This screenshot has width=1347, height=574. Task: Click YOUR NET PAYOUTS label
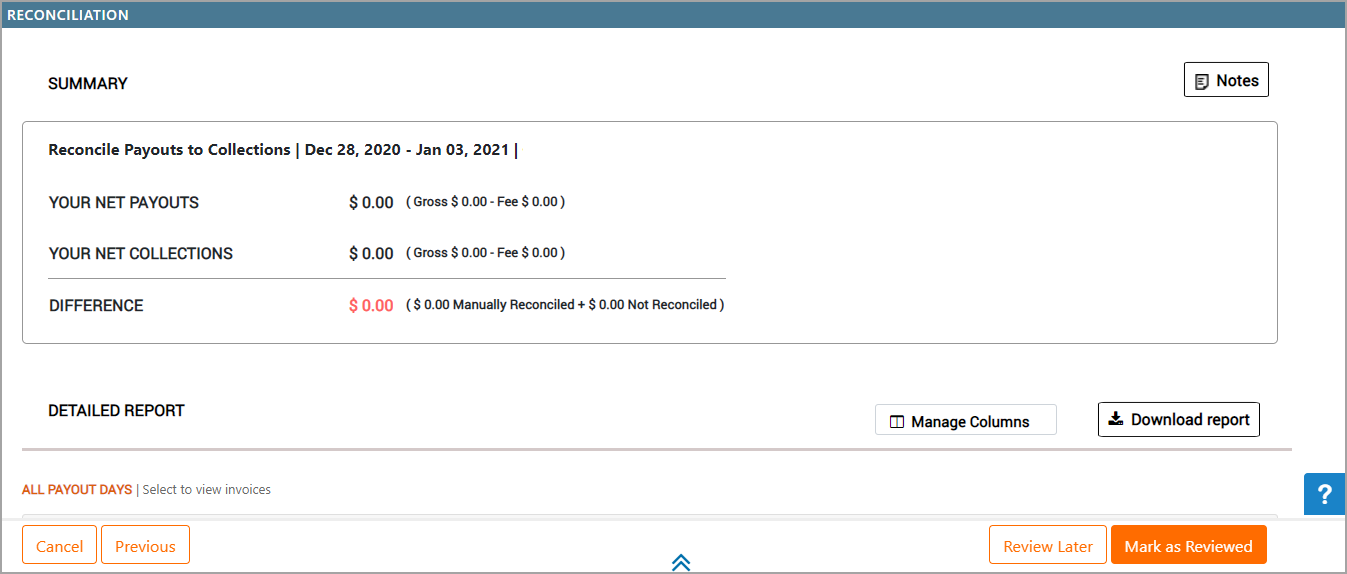click(x=124, y=202)
